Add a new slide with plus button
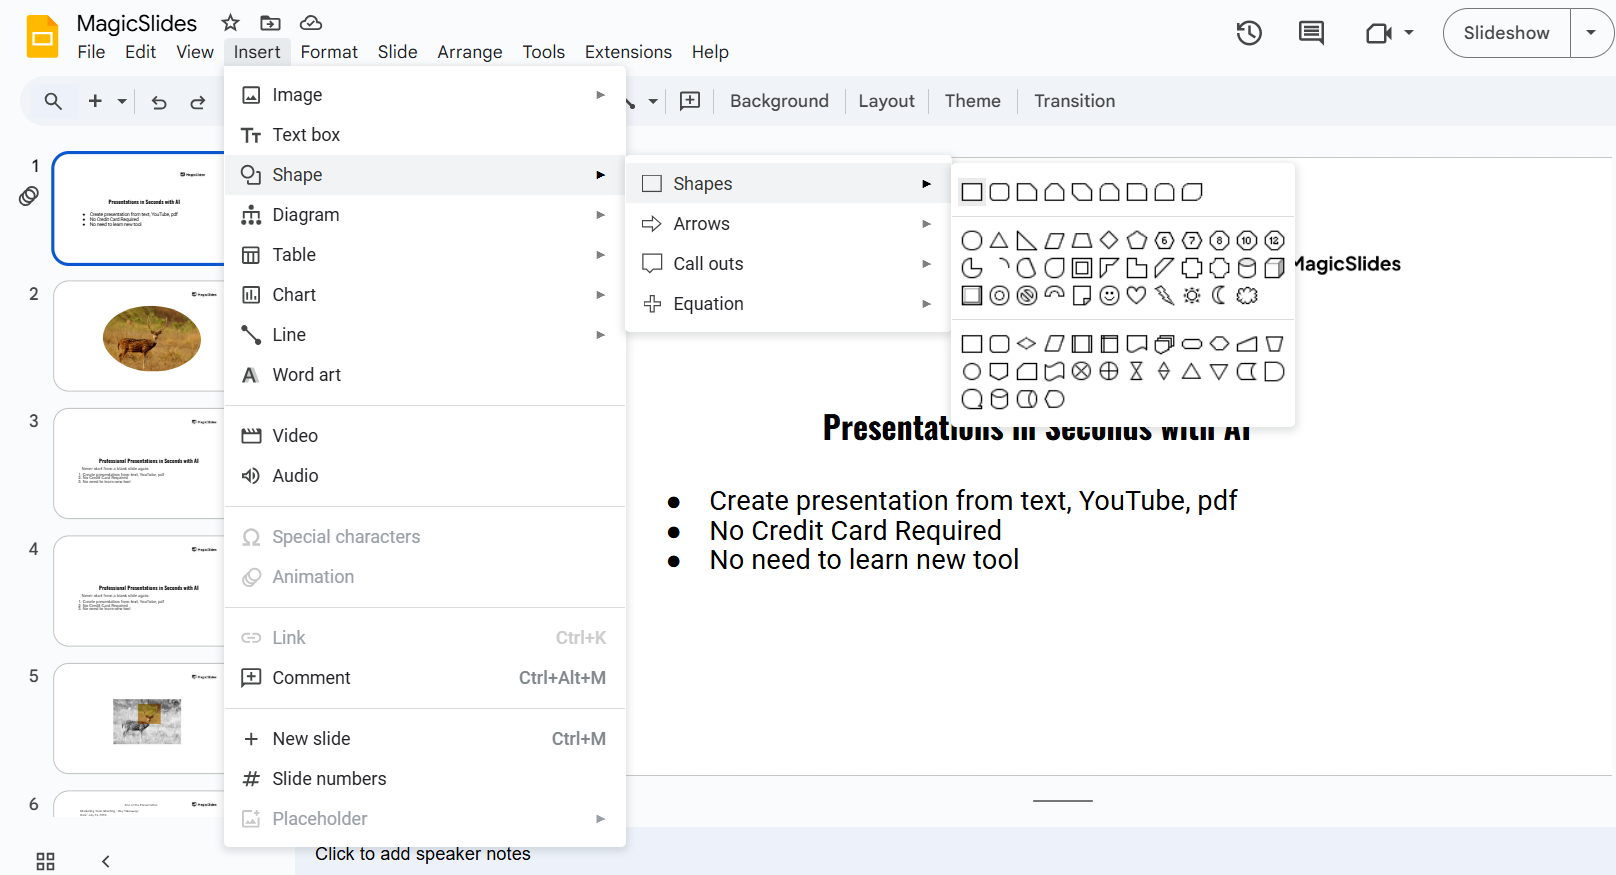This screenshot has height=875, width=1616. [95, 101]
